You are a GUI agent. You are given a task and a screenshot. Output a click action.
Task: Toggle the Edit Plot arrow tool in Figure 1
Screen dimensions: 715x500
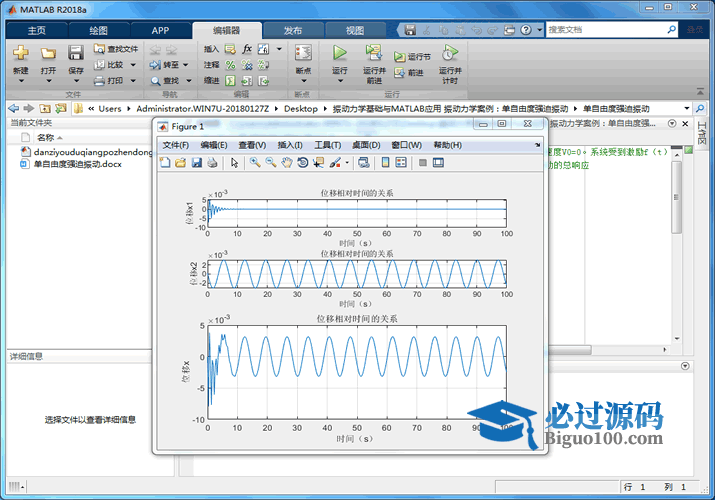click(x=234, y=163)
